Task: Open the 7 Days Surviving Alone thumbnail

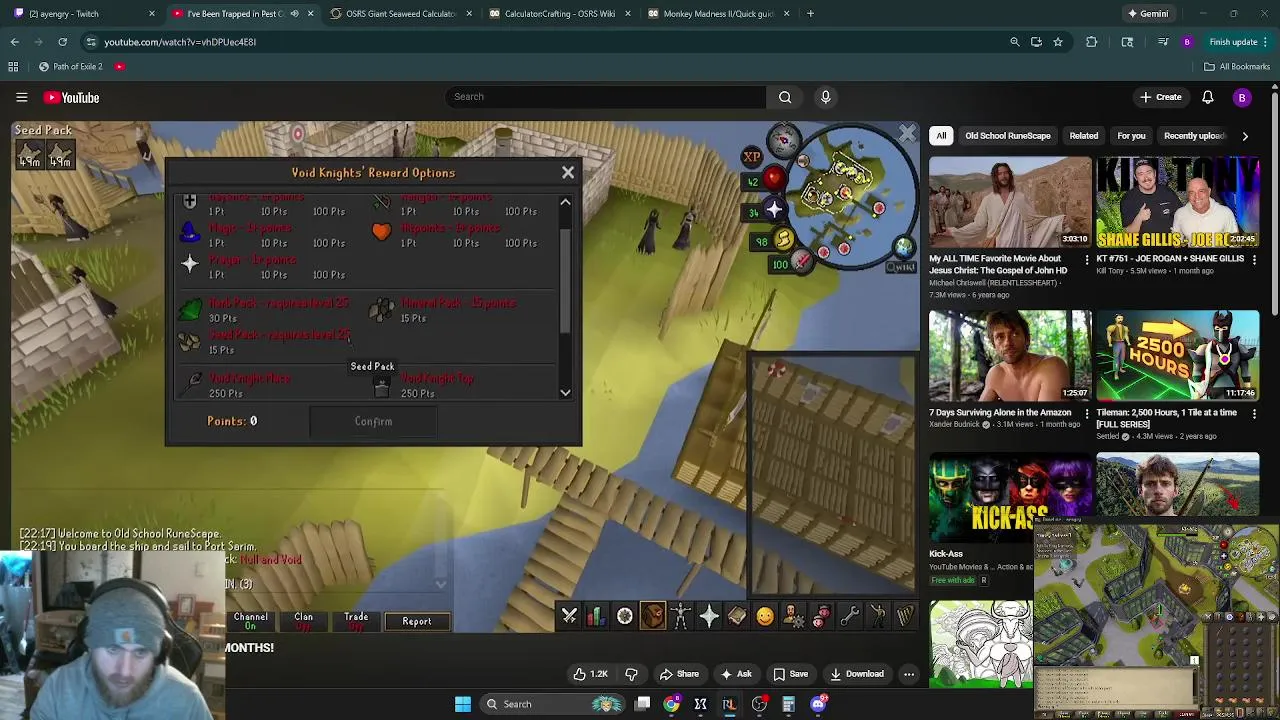Action: click(x=1010, y=355)
